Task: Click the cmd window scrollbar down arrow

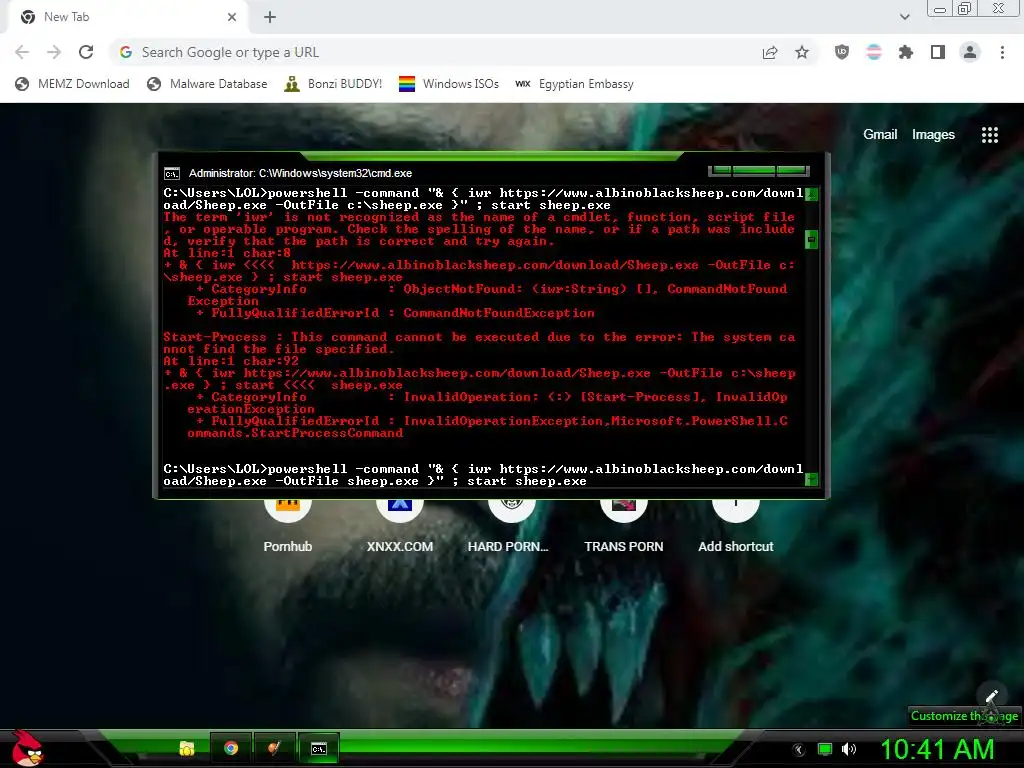Action: (811, 480)
